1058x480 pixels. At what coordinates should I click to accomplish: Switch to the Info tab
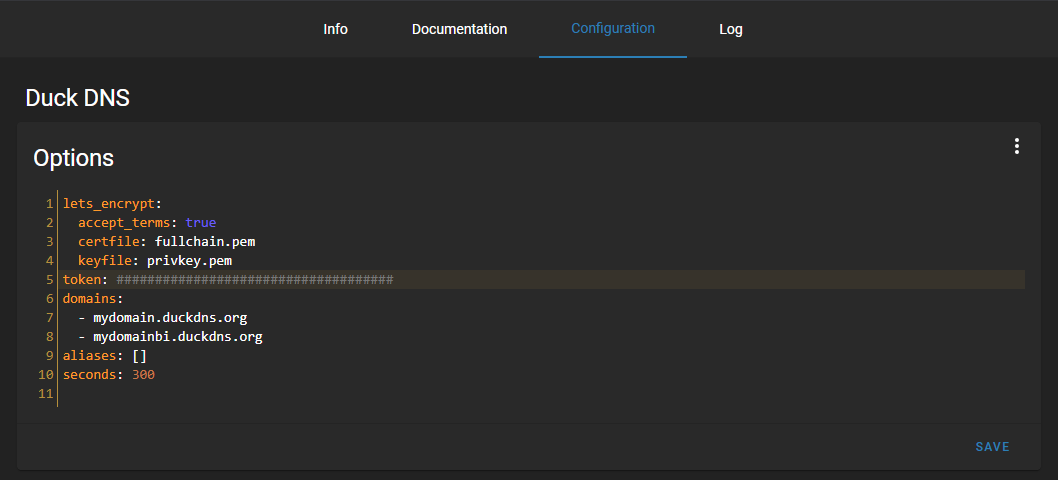pos(335,29)
